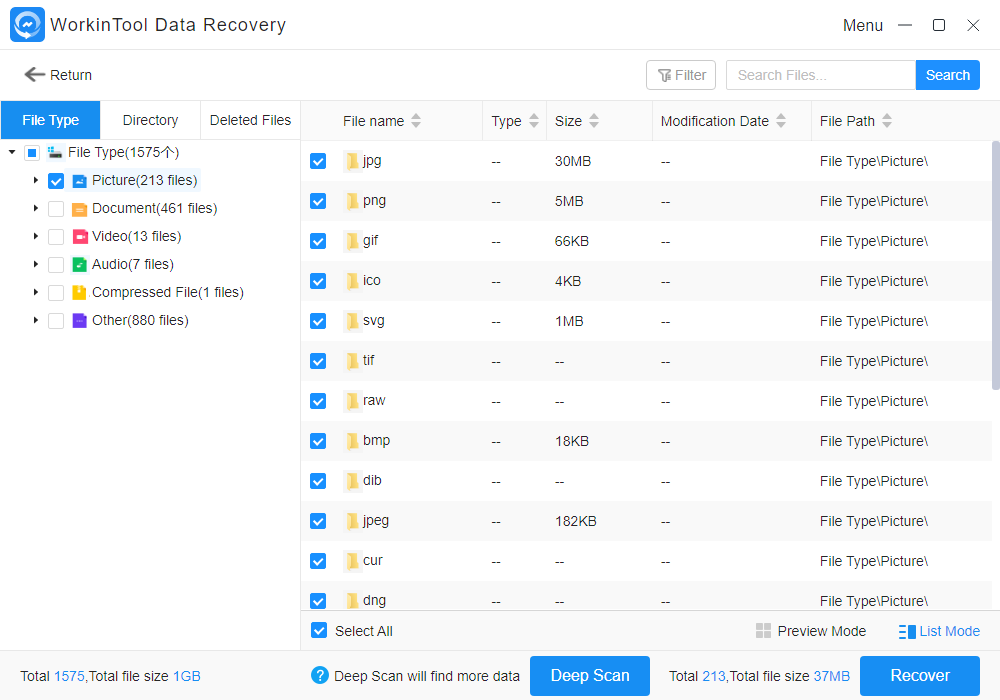The image size is (1000, 700).
Task: Switch to Preview Mode grid view
Action: click(811, 631)
